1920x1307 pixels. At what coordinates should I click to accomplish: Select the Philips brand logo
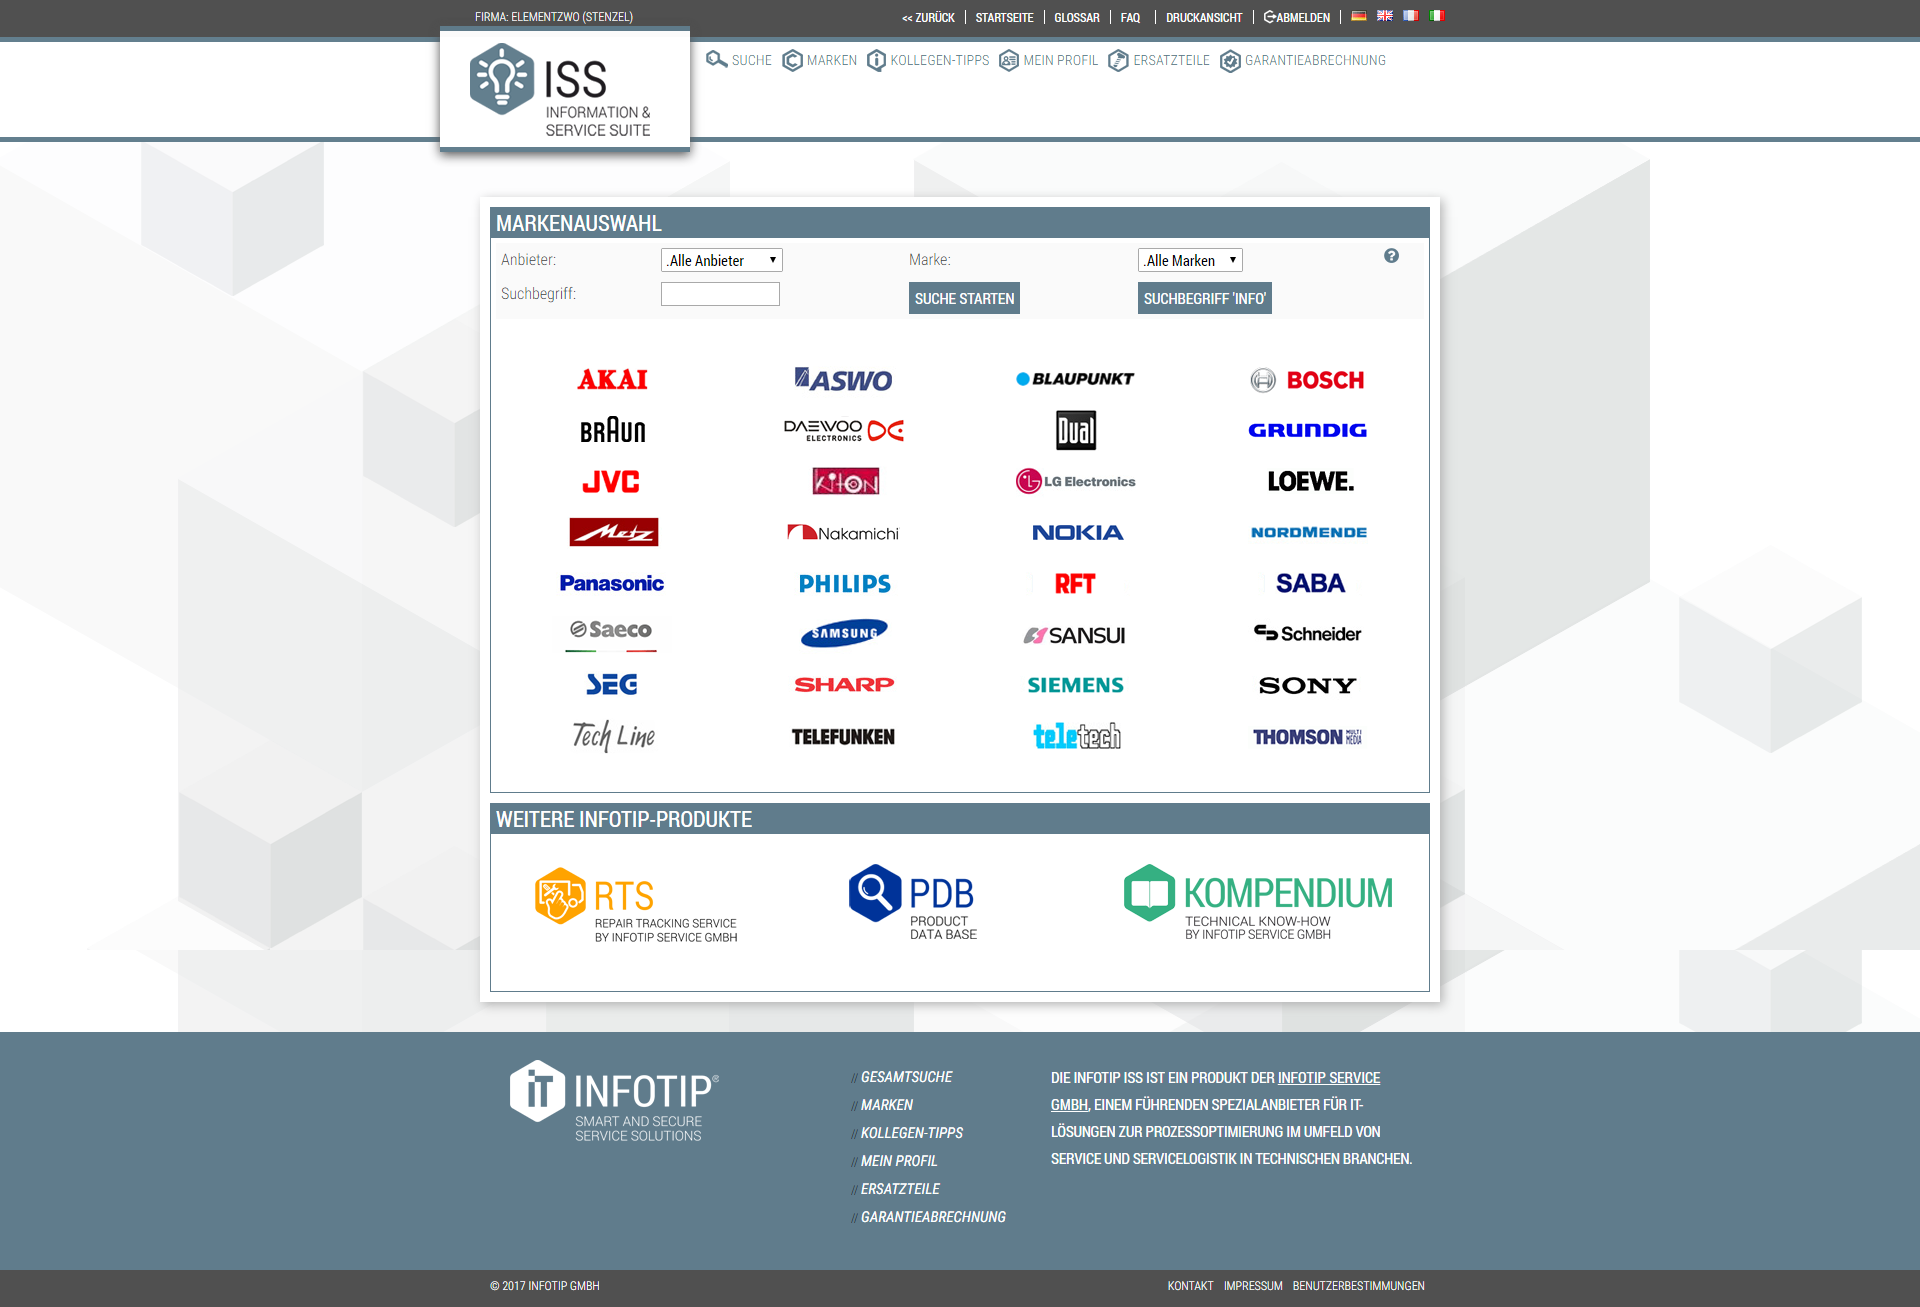[x=845, y=583]
